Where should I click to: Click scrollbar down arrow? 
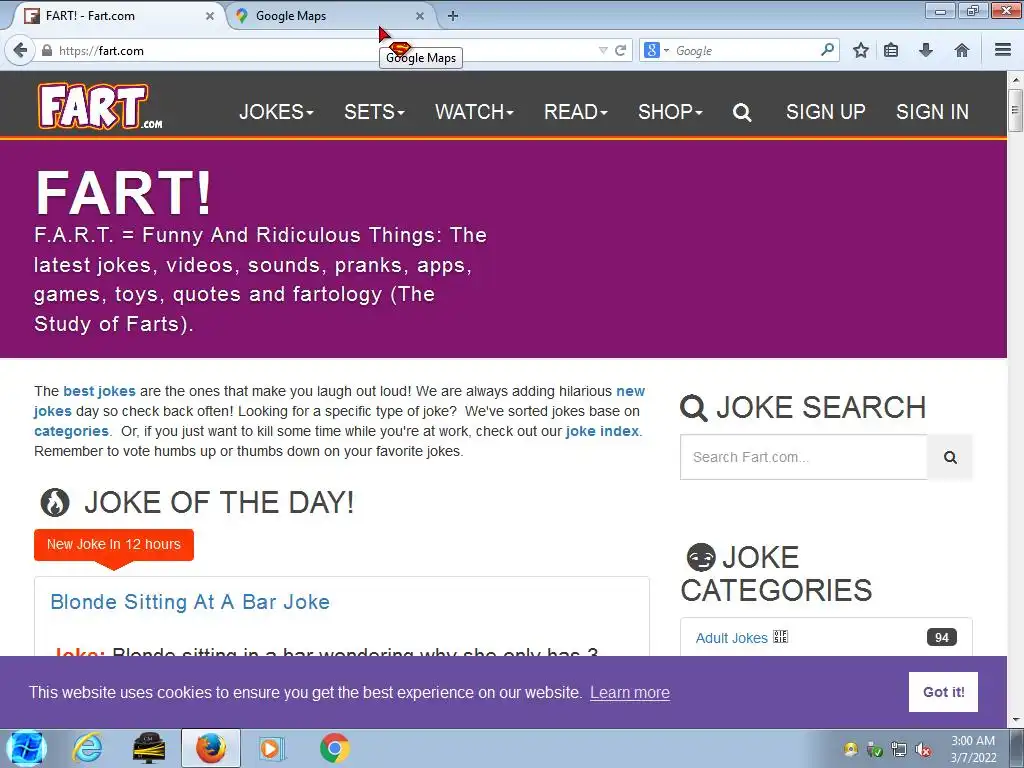click(x=1015, y=720)
